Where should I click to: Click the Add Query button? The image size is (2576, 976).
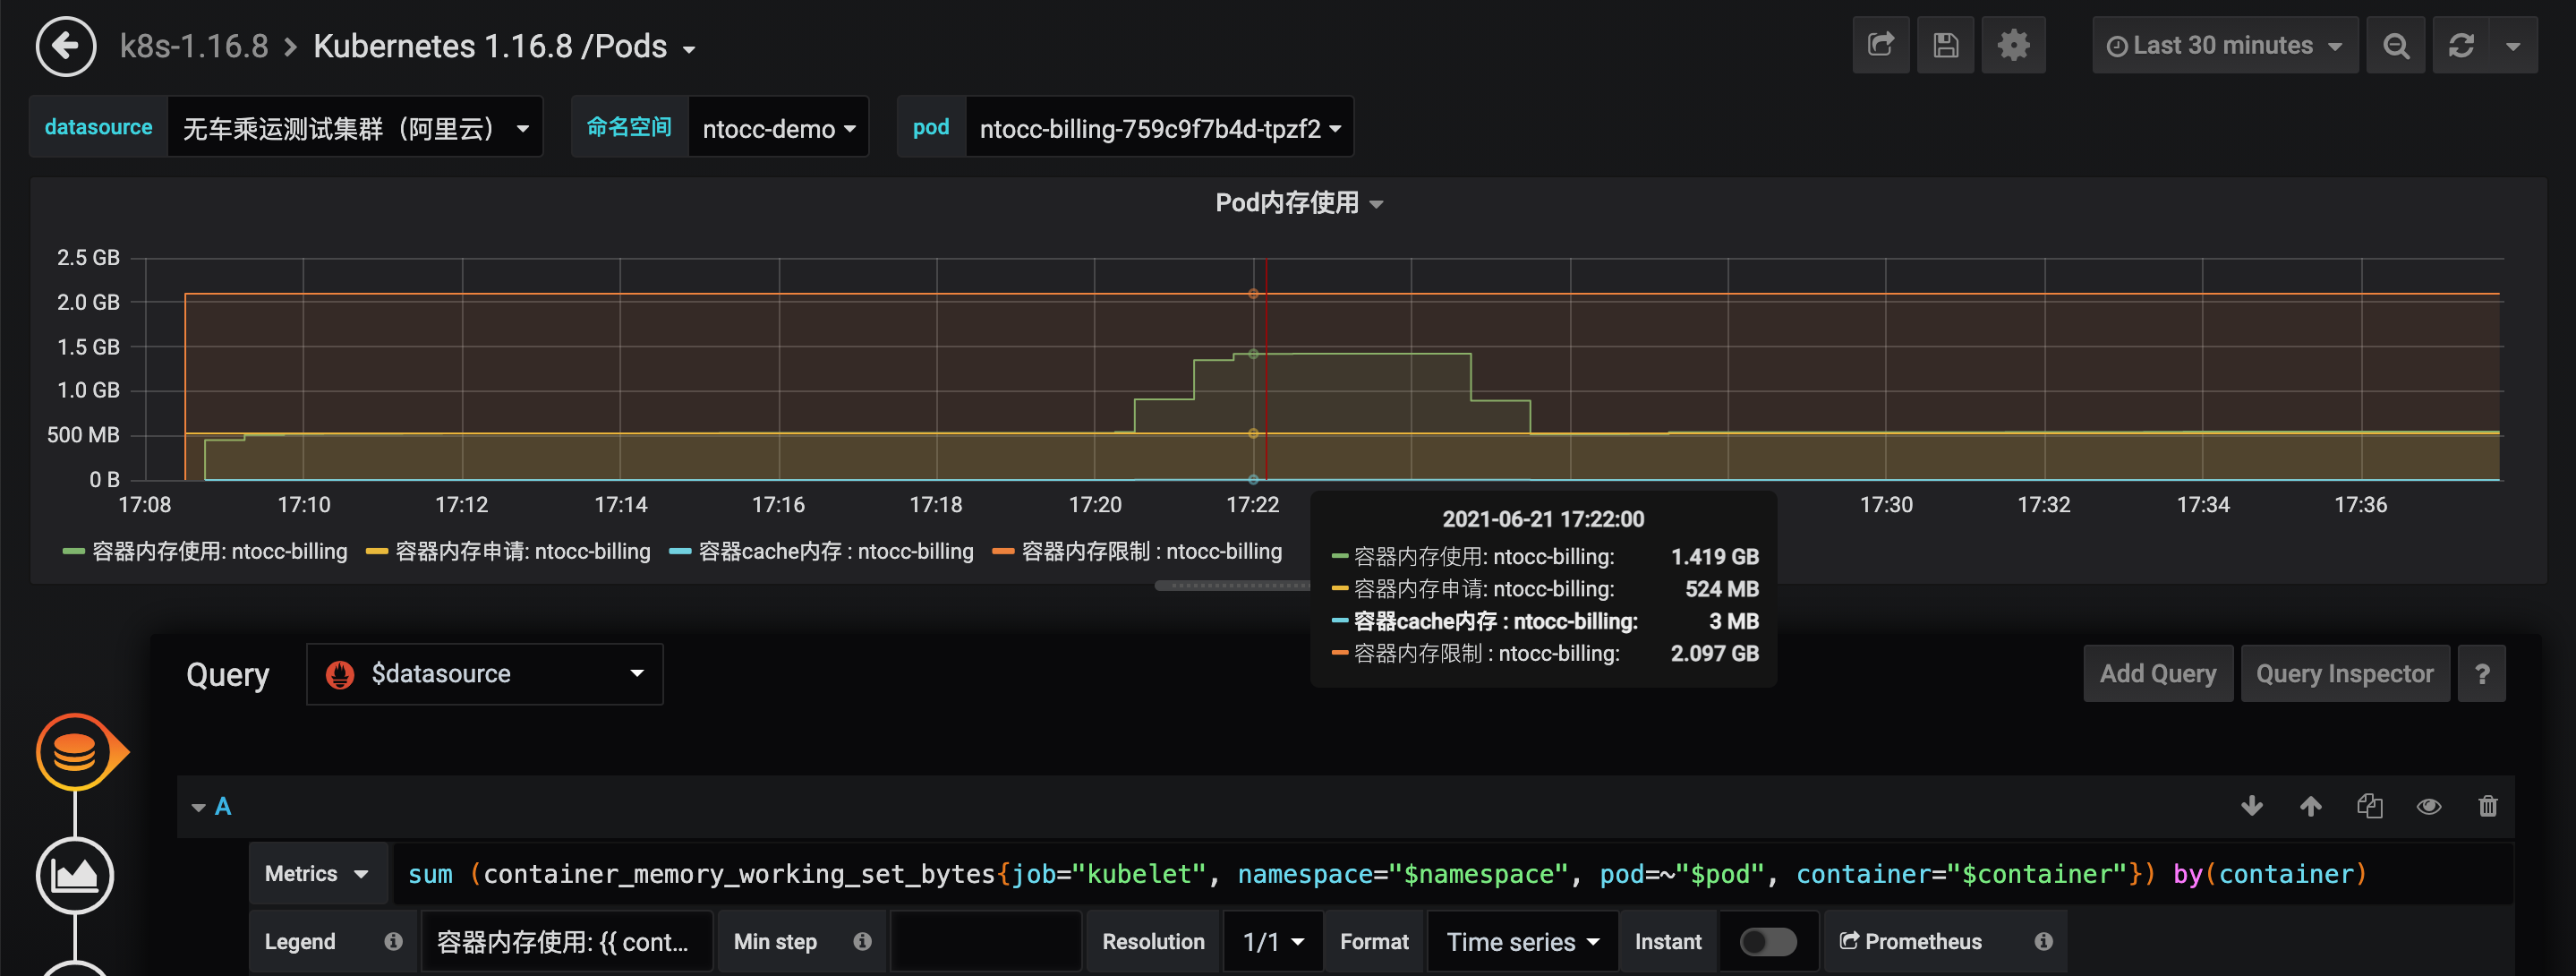coord(2157,673)
